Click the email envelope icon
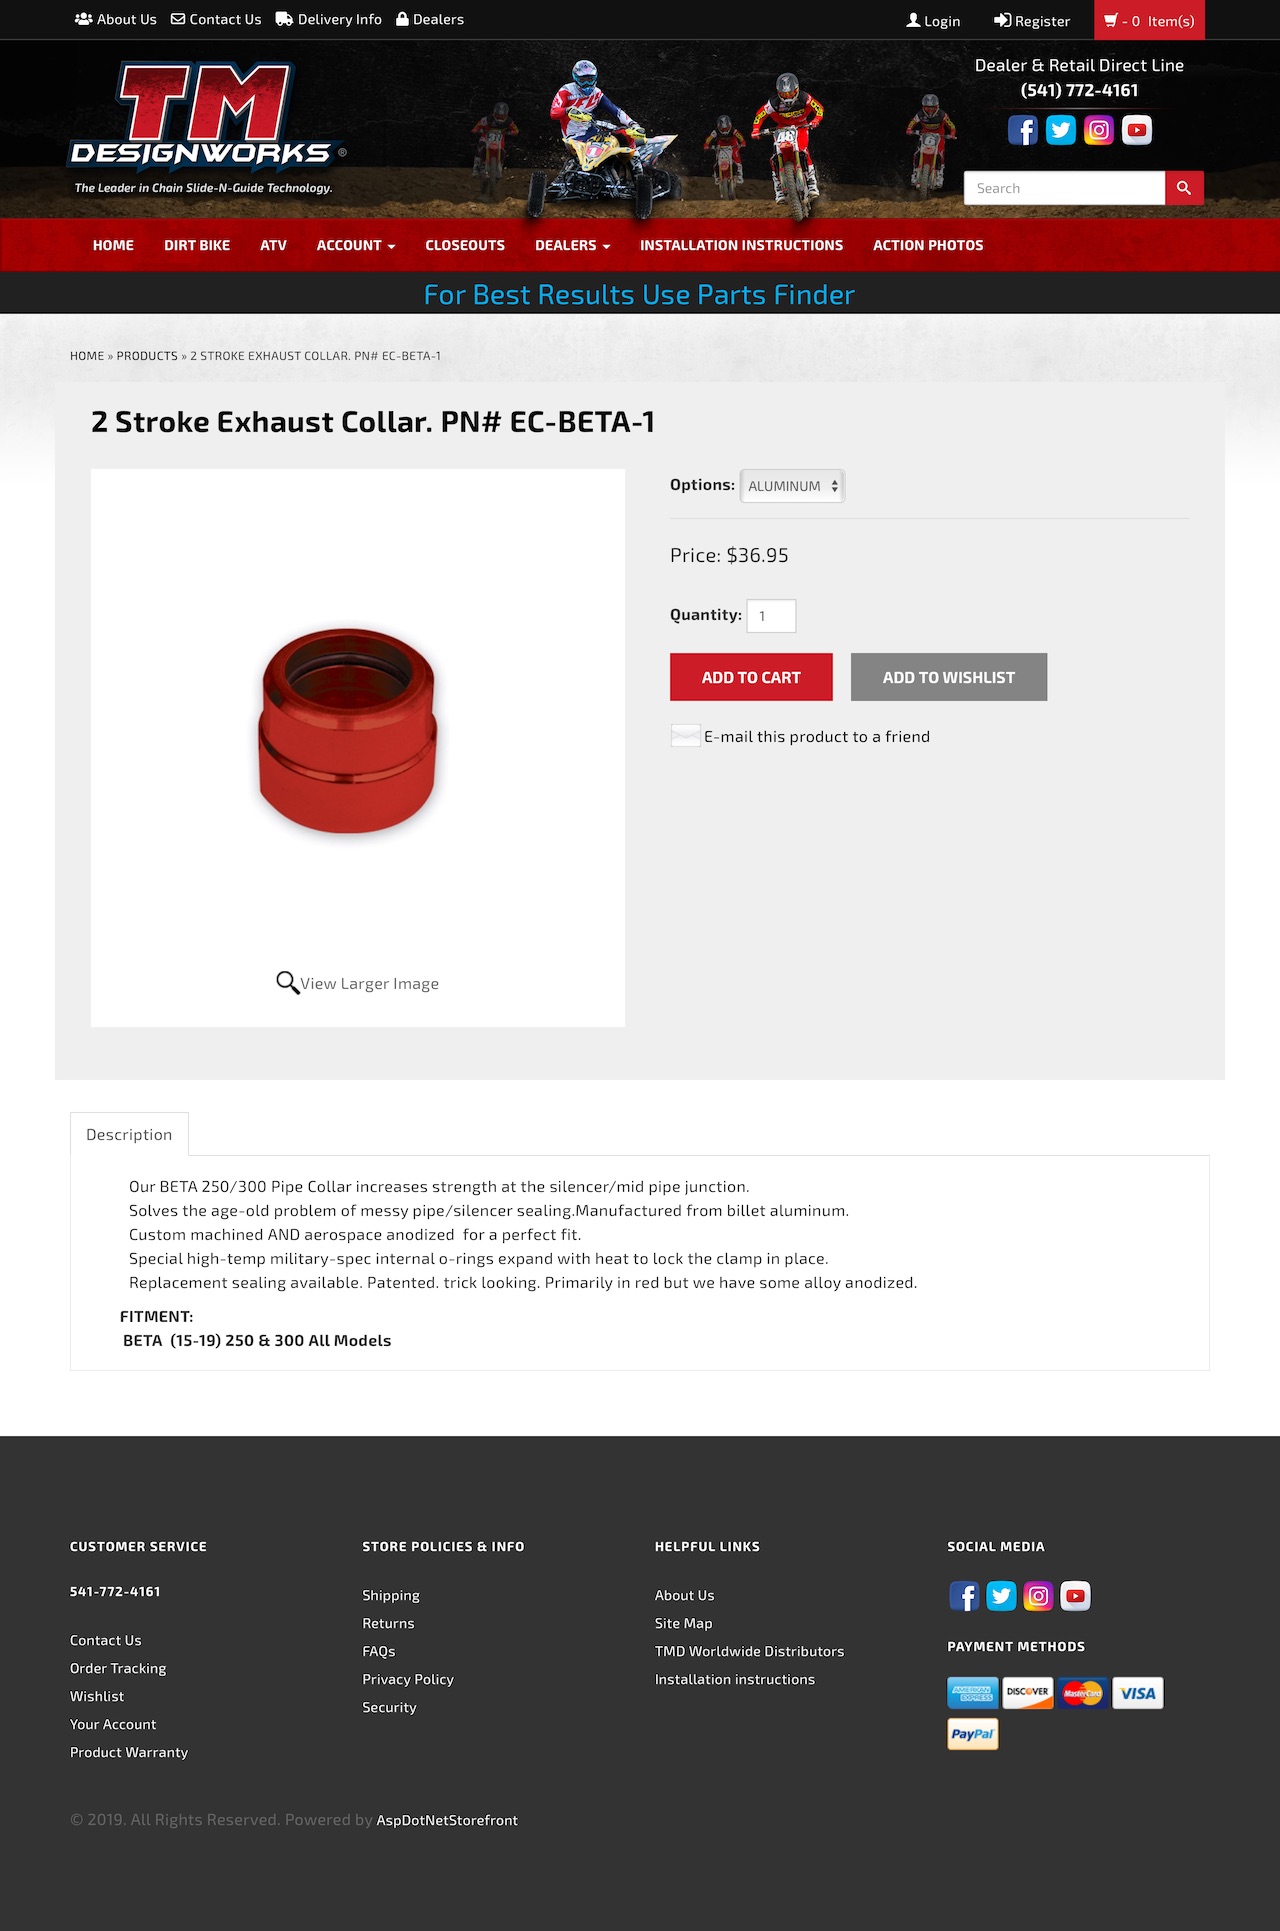 tap(686, 736)
